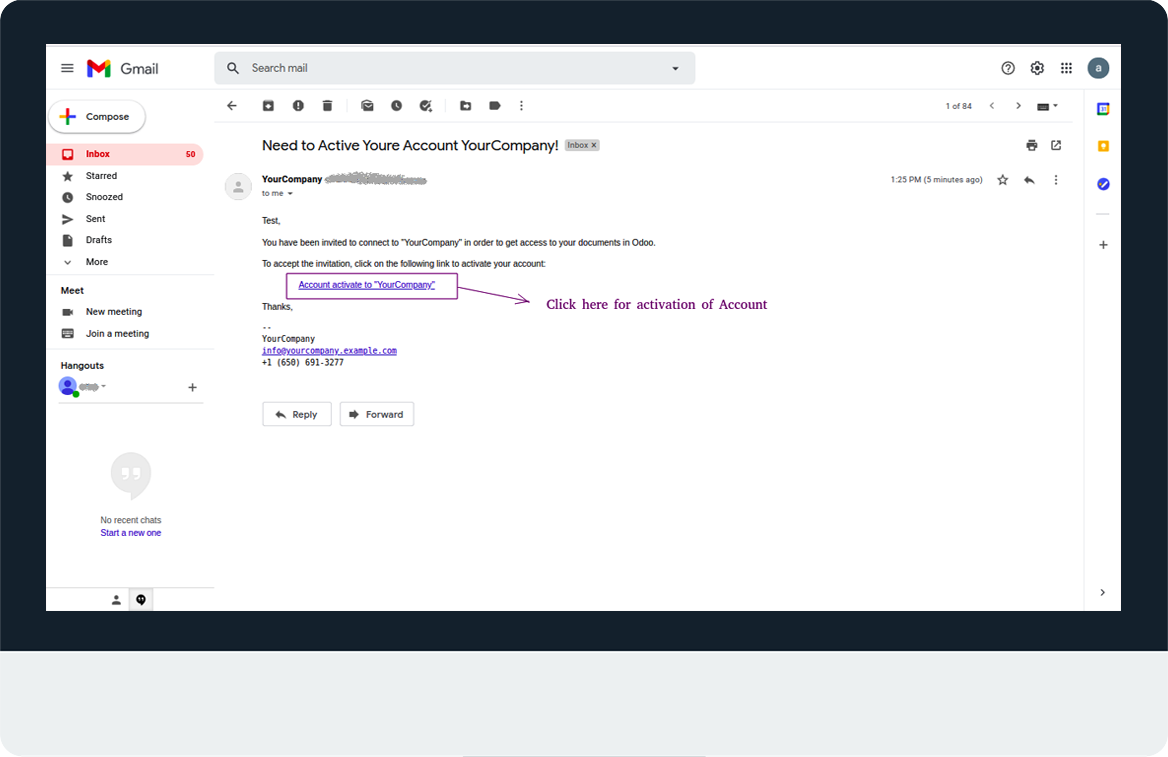Print this email

pyautogui.click(x=1032, y=145)
